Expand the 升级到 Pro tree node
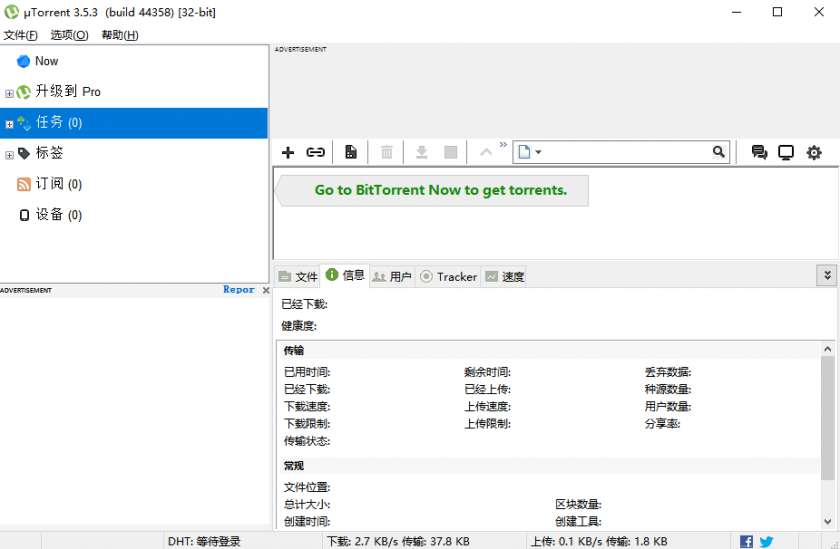Image resolution: width=840 pixels, height=549 pixels. (9, 93)
